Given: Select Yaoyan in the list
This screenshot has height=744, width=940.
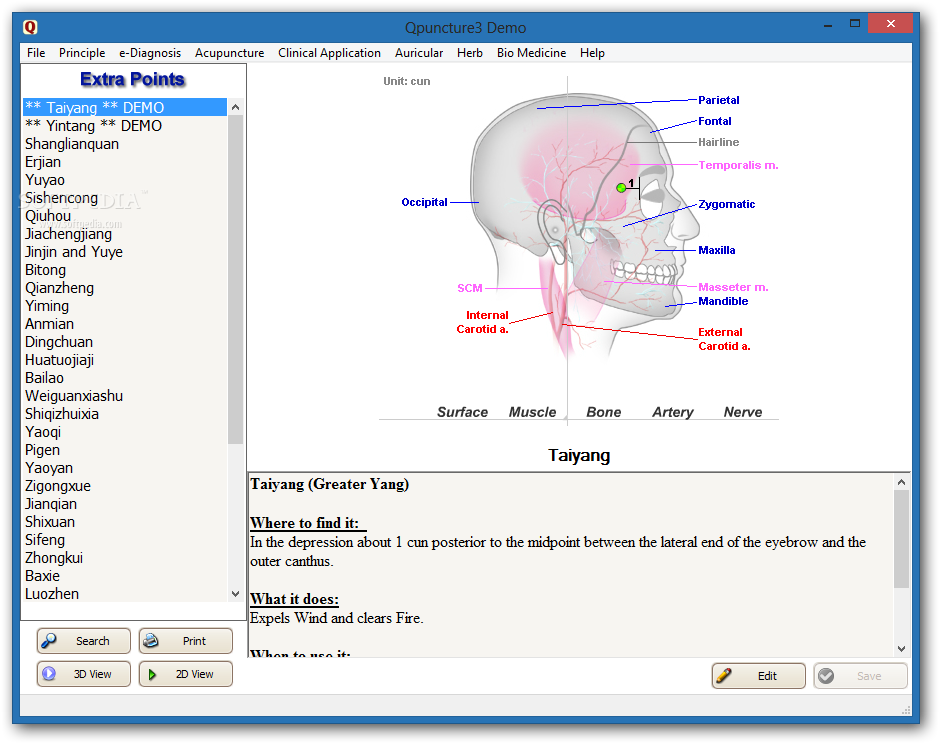Looking at the screenshot, I should (125, 468).
